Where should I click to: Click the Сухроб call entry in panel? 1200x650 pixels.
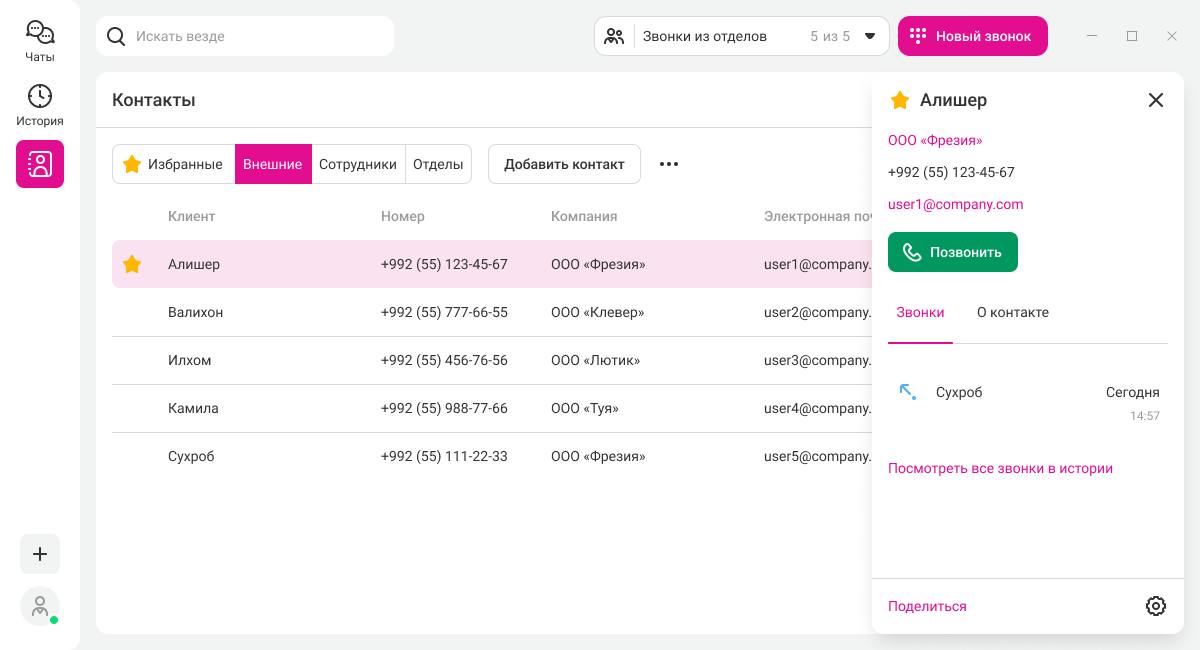tap(1028, 402)
